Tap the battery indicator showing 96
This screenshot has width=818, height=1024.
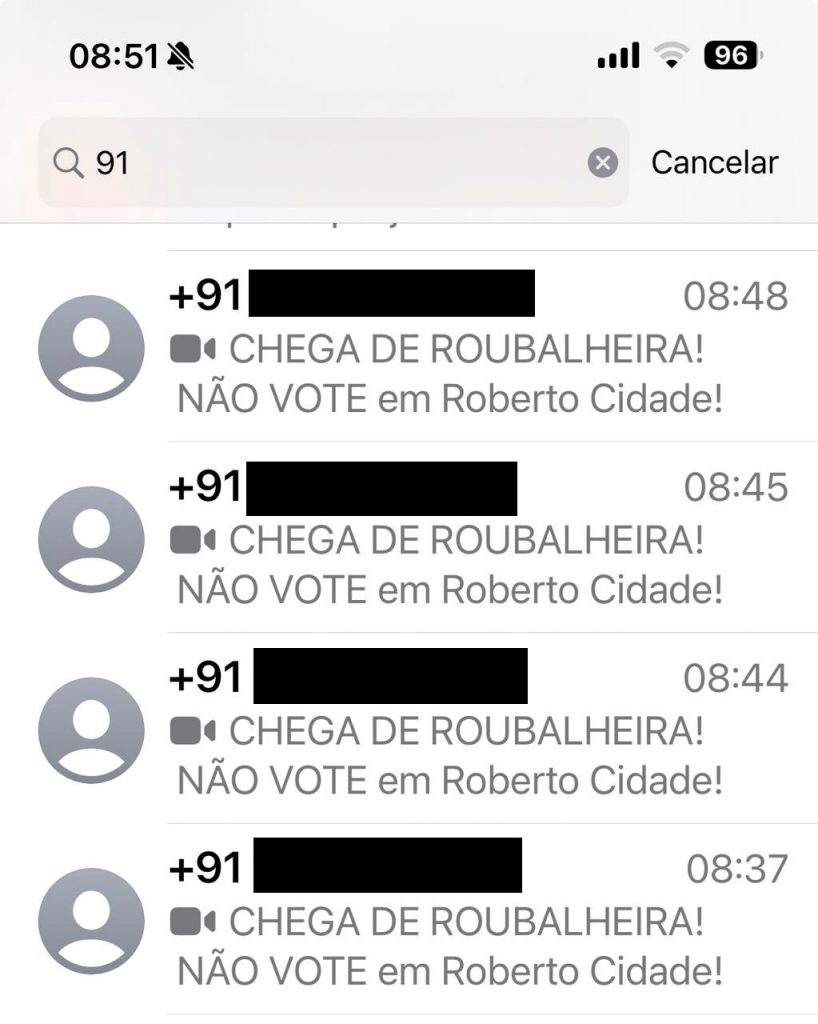pos(733,56)
